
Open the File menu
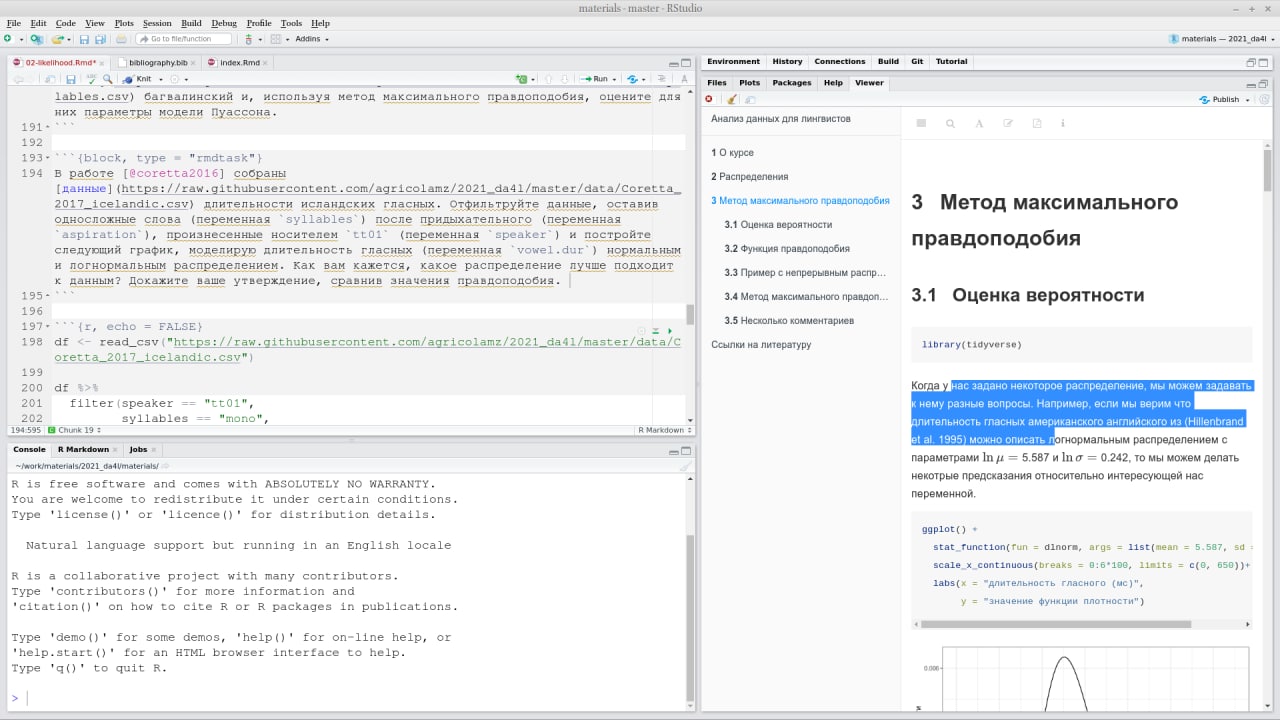(x=14, y=23)
